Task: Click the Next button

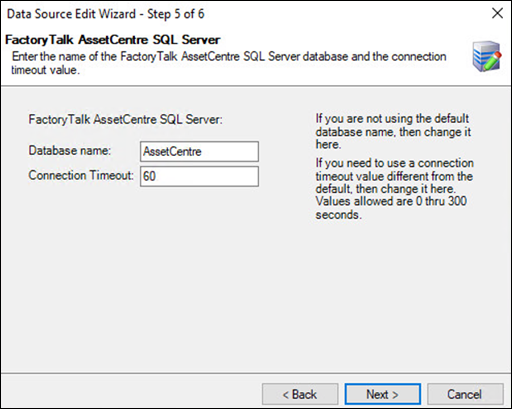Action: (382, 394)
